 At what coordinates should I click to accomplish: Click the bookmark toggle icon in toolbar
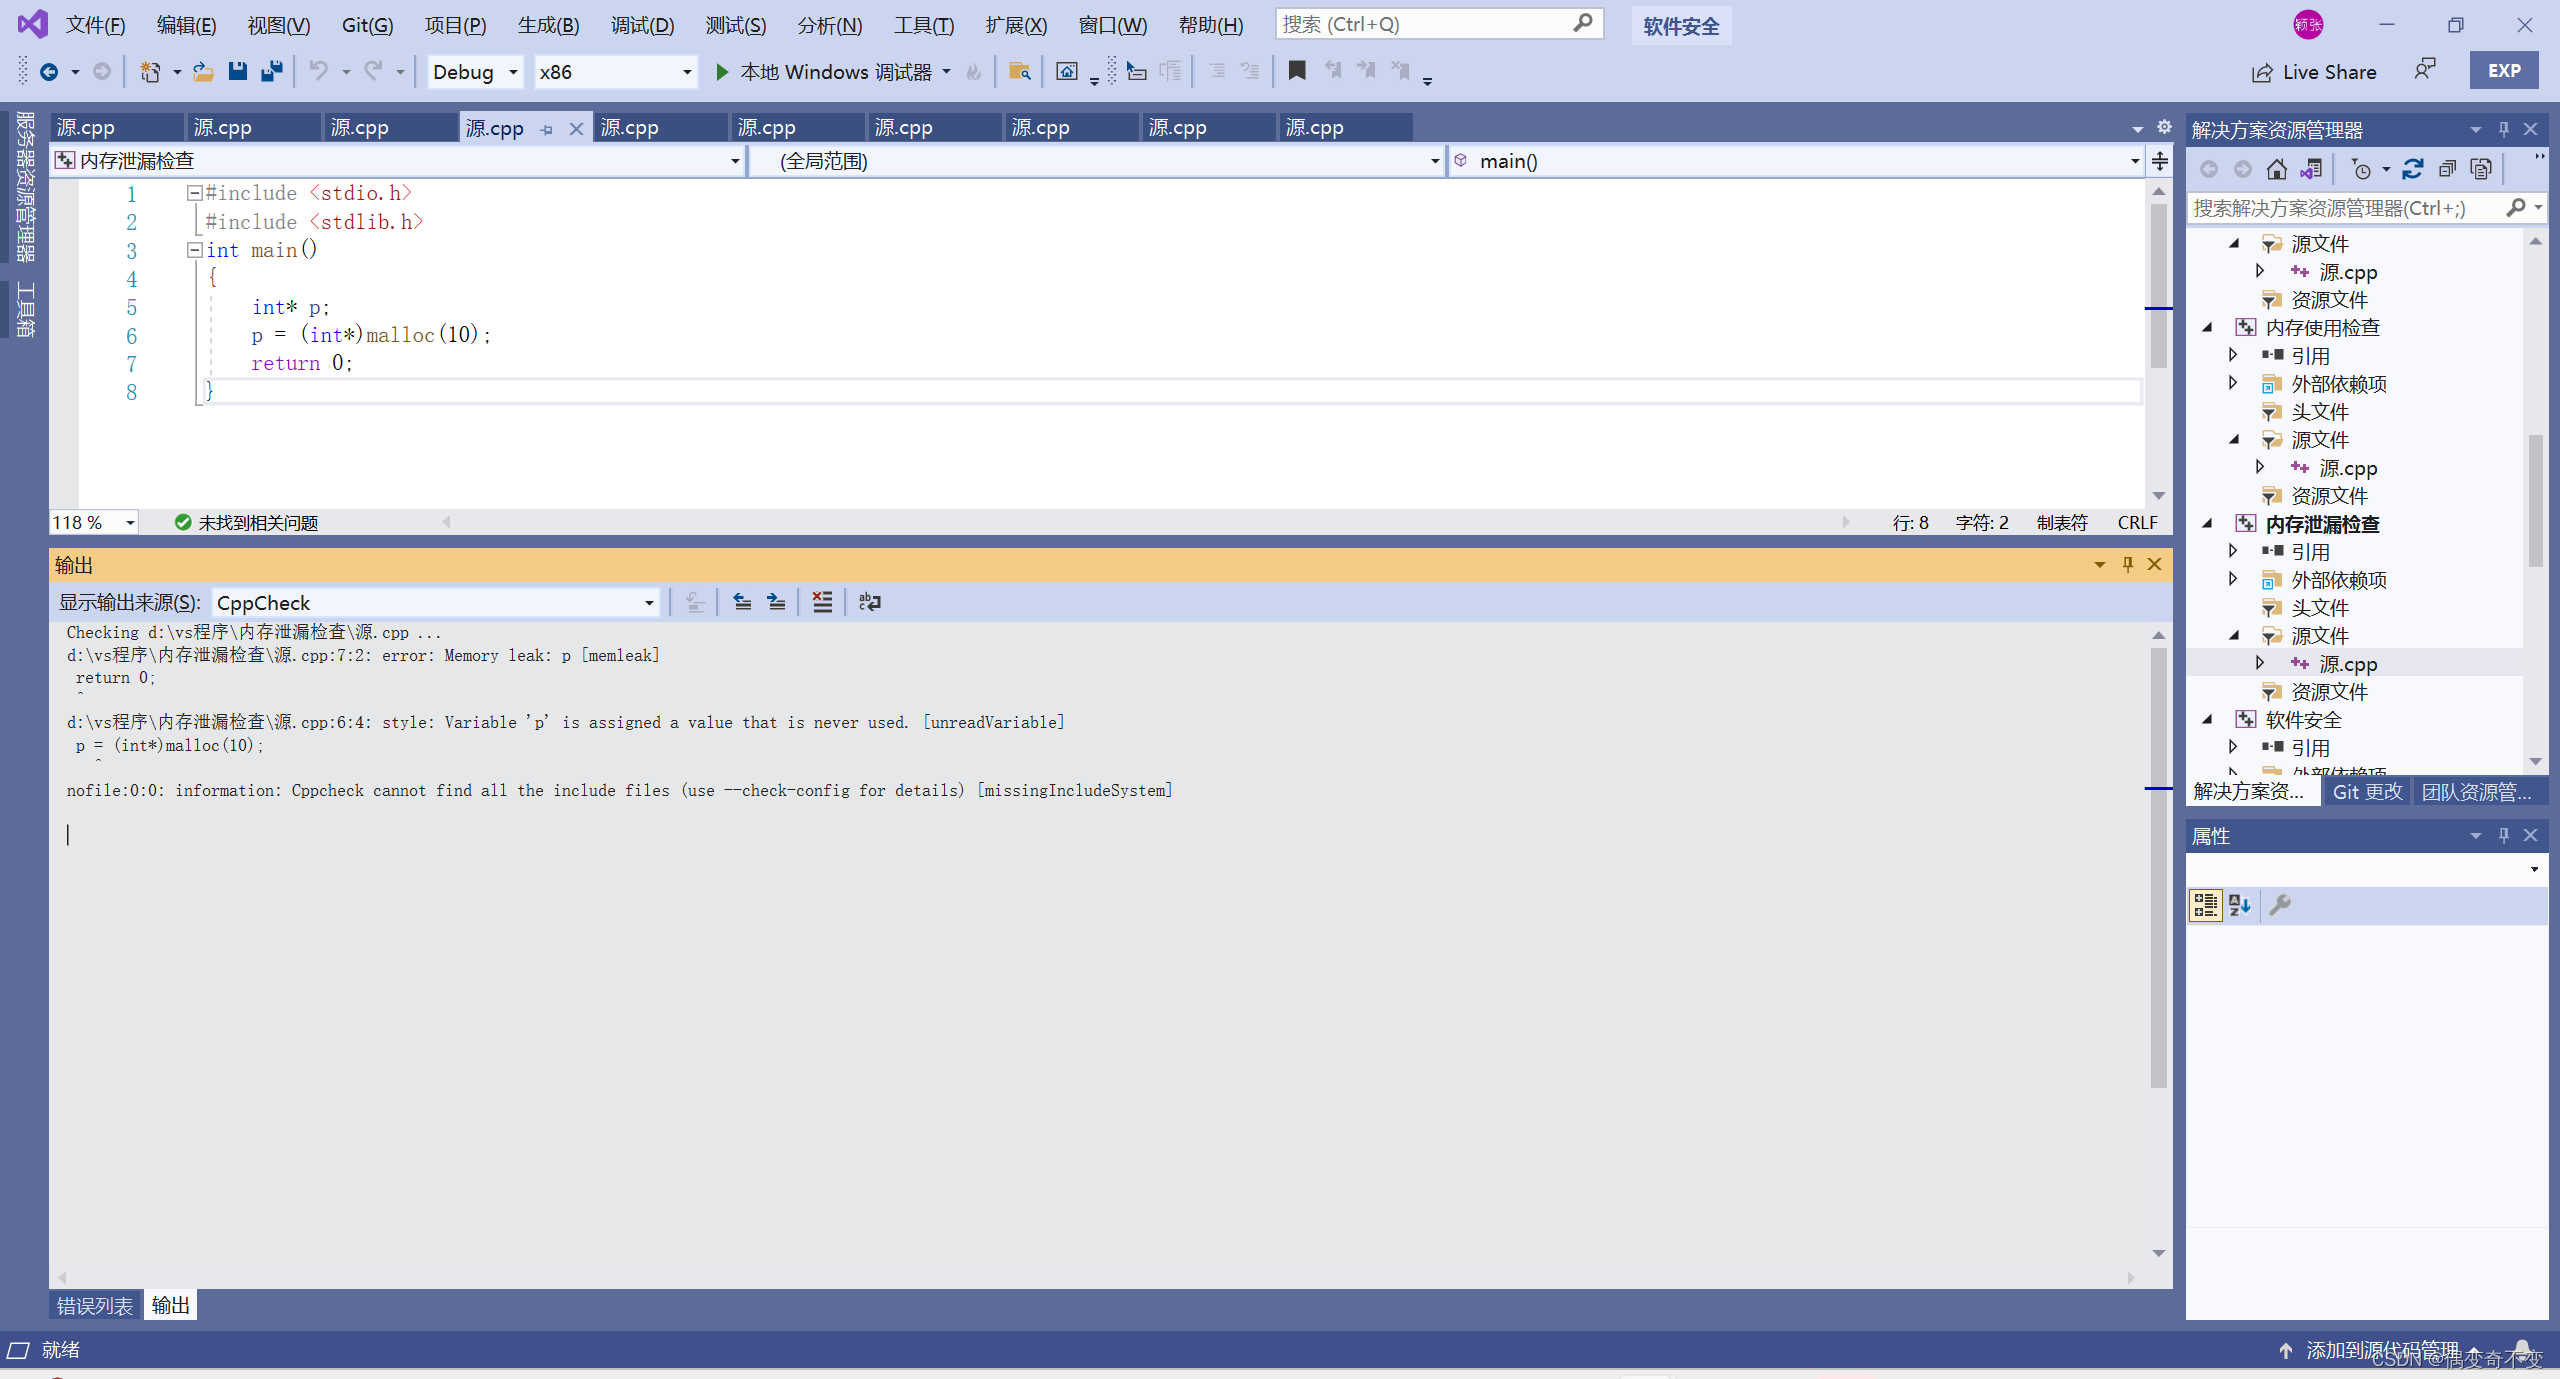click(1297, 71)
